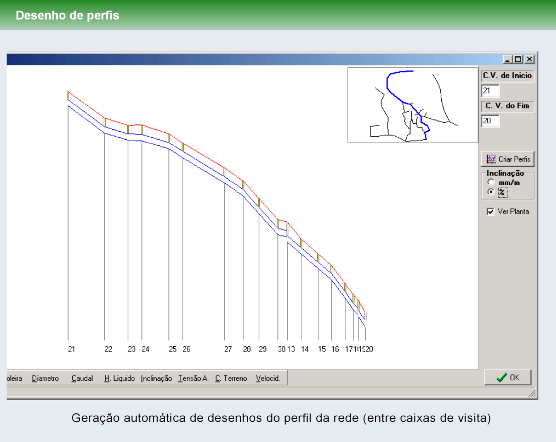Click the C.V. do Fim input field

click(x=490, y=121)
